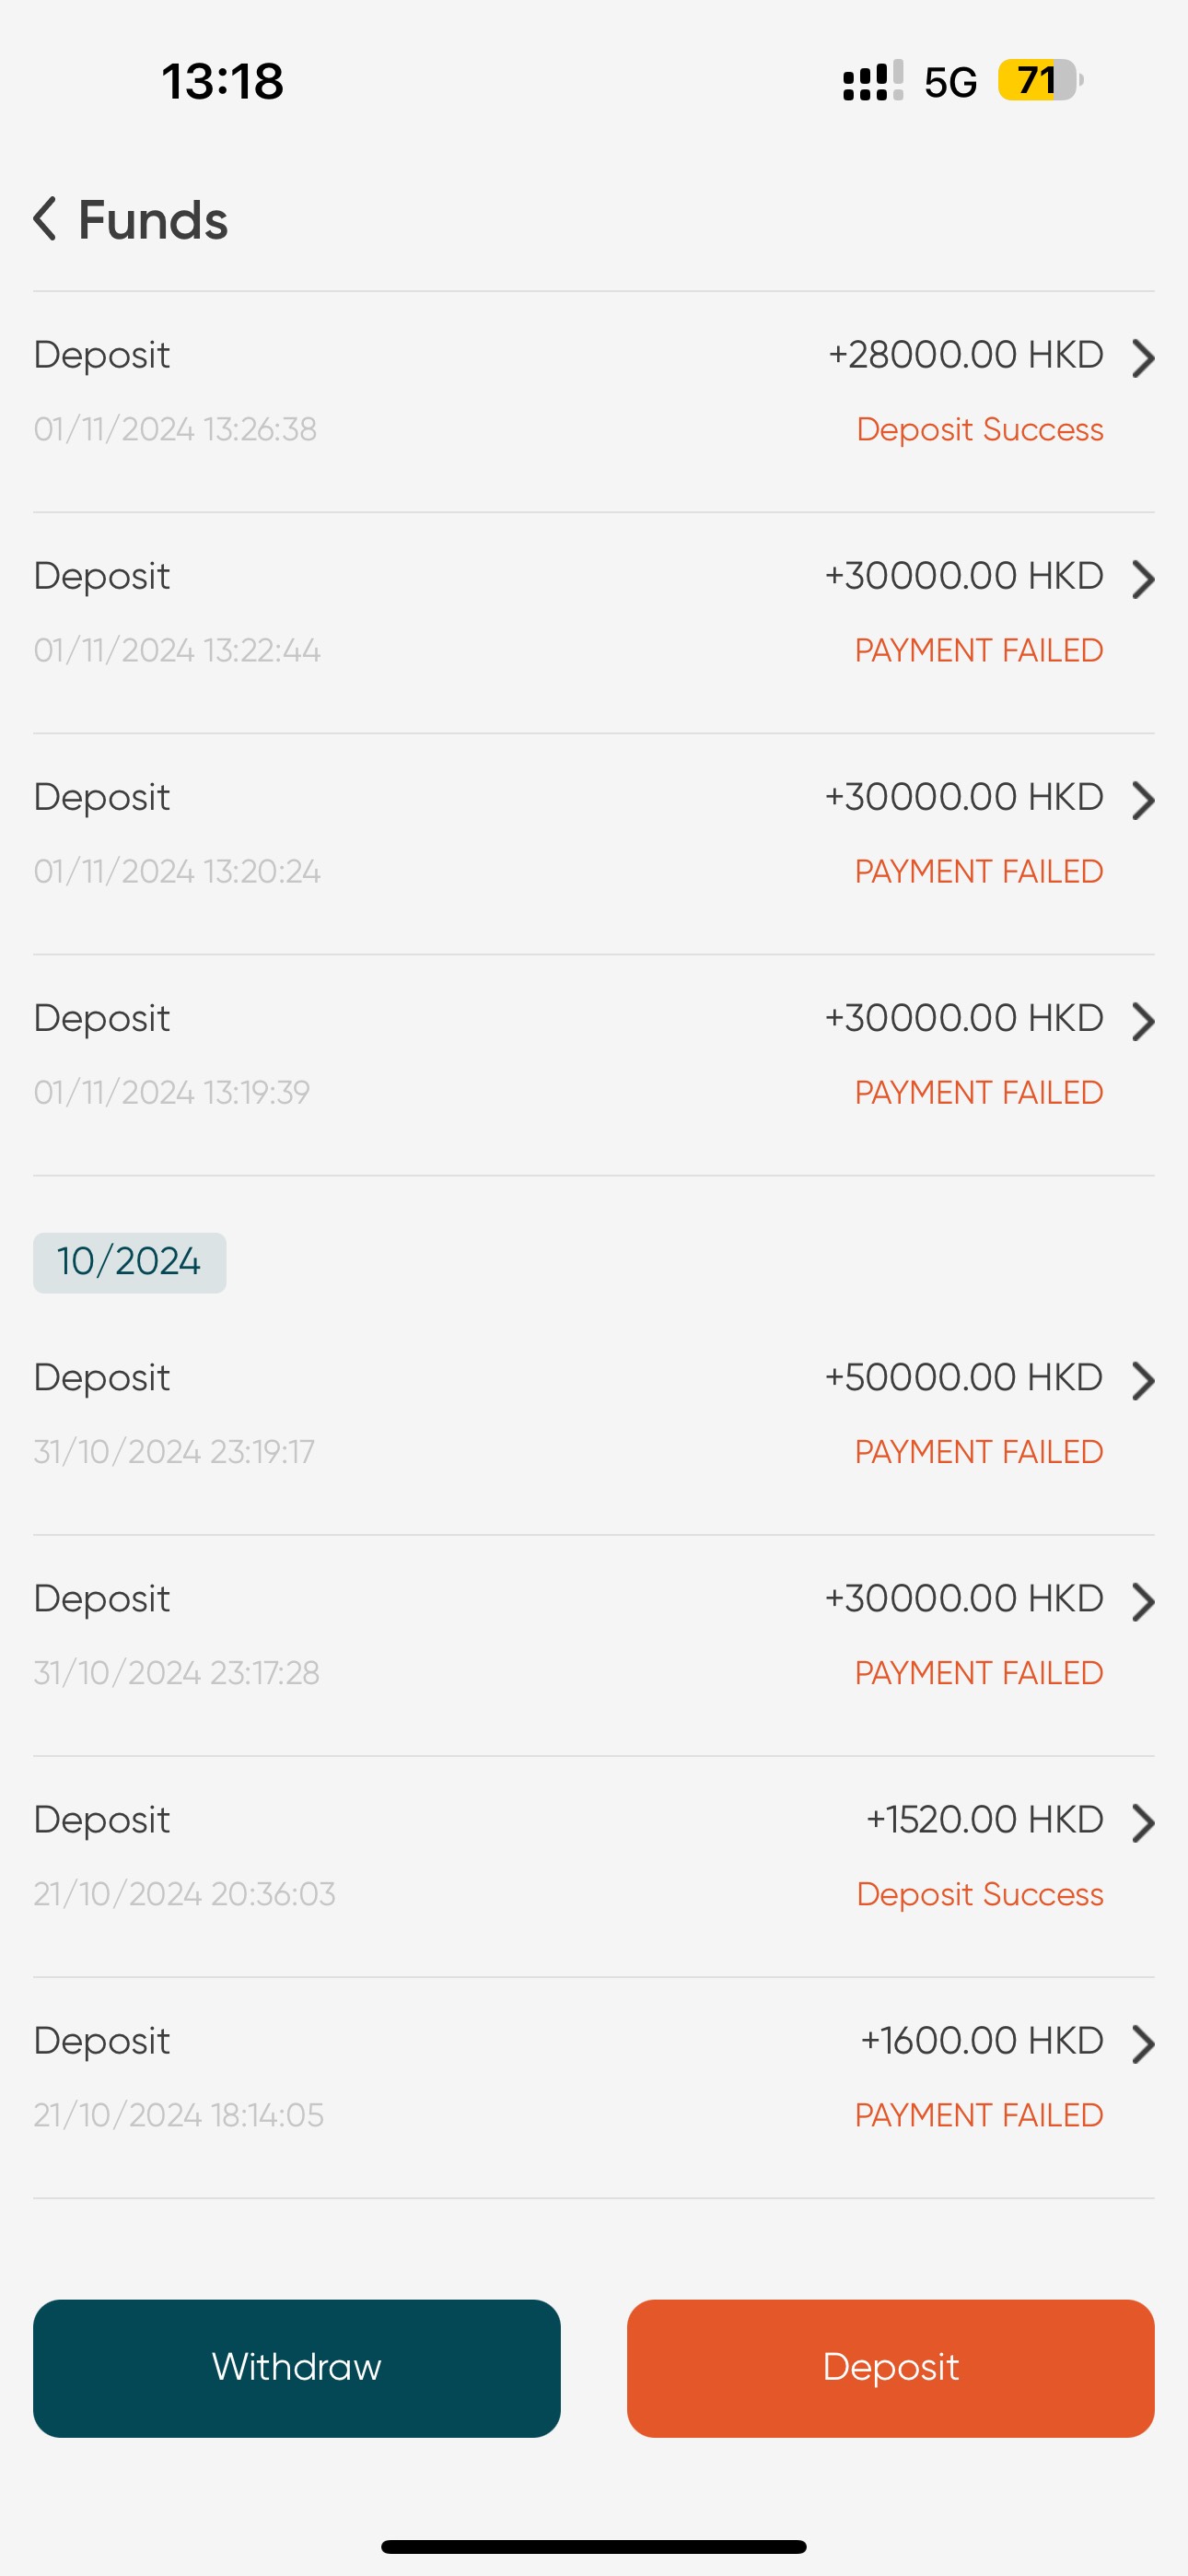1188x2576 pixels.
Task: Select the 10/2024 month label
Action: click(129, 1262)
